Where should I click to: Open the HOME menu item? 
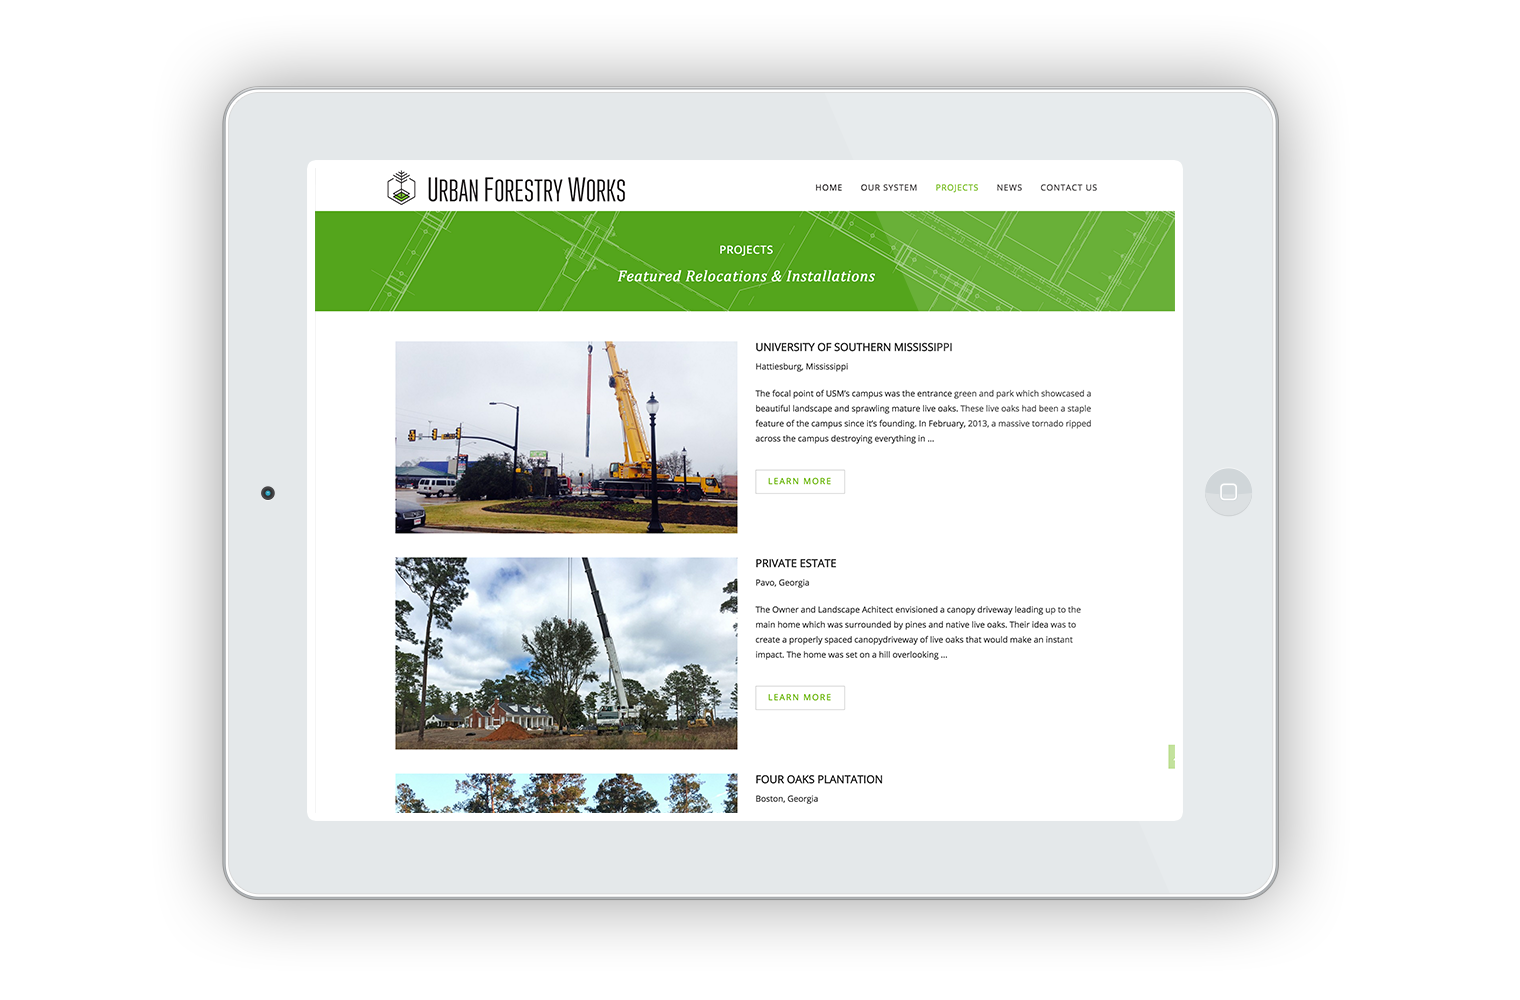[828, 188]
